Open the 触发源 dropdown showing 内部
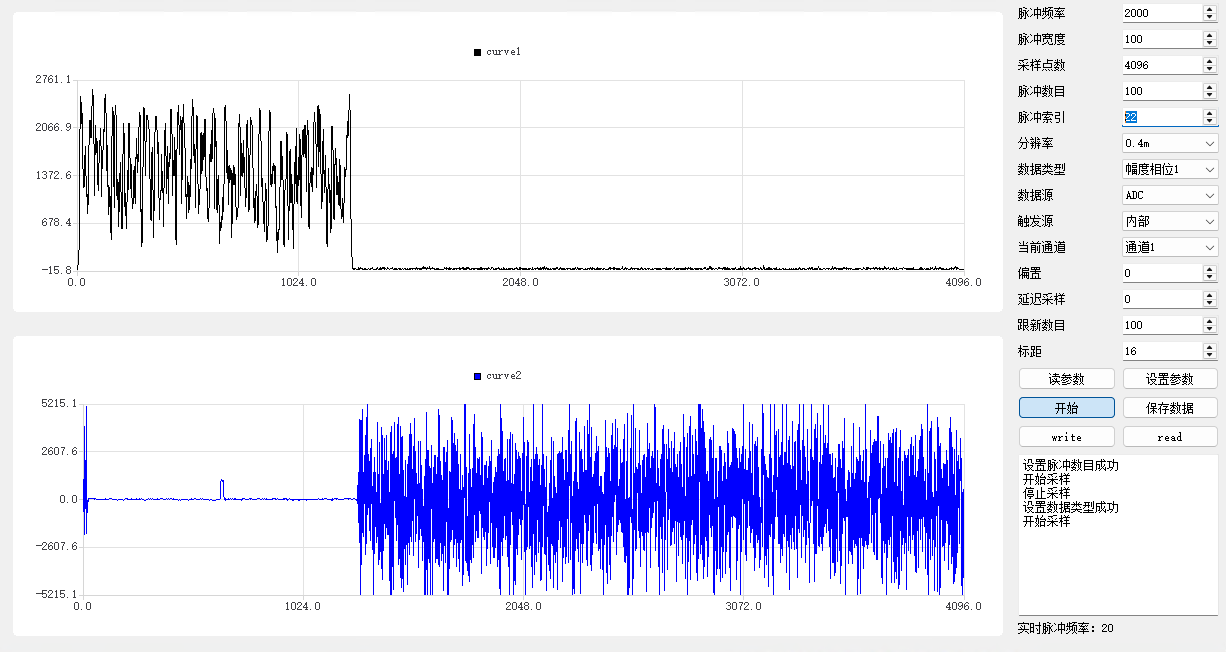The width and height of the screenshot is (1226, 652). tap(1169, 221)
